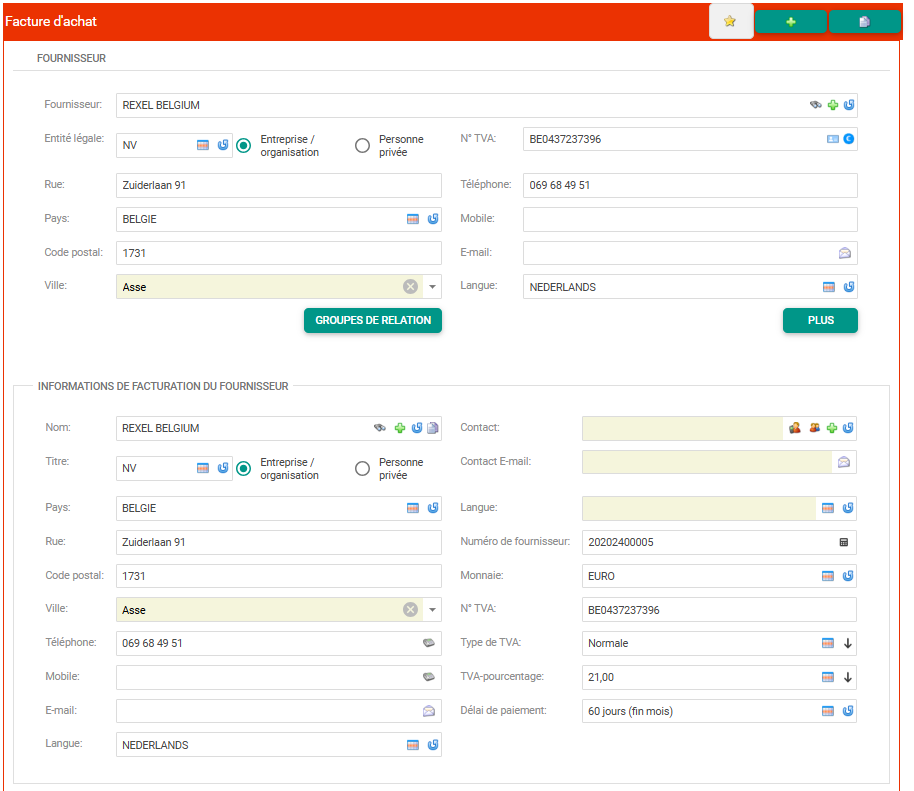Select Entreprise / organisation radio in billing section

(x=244, y=468)
